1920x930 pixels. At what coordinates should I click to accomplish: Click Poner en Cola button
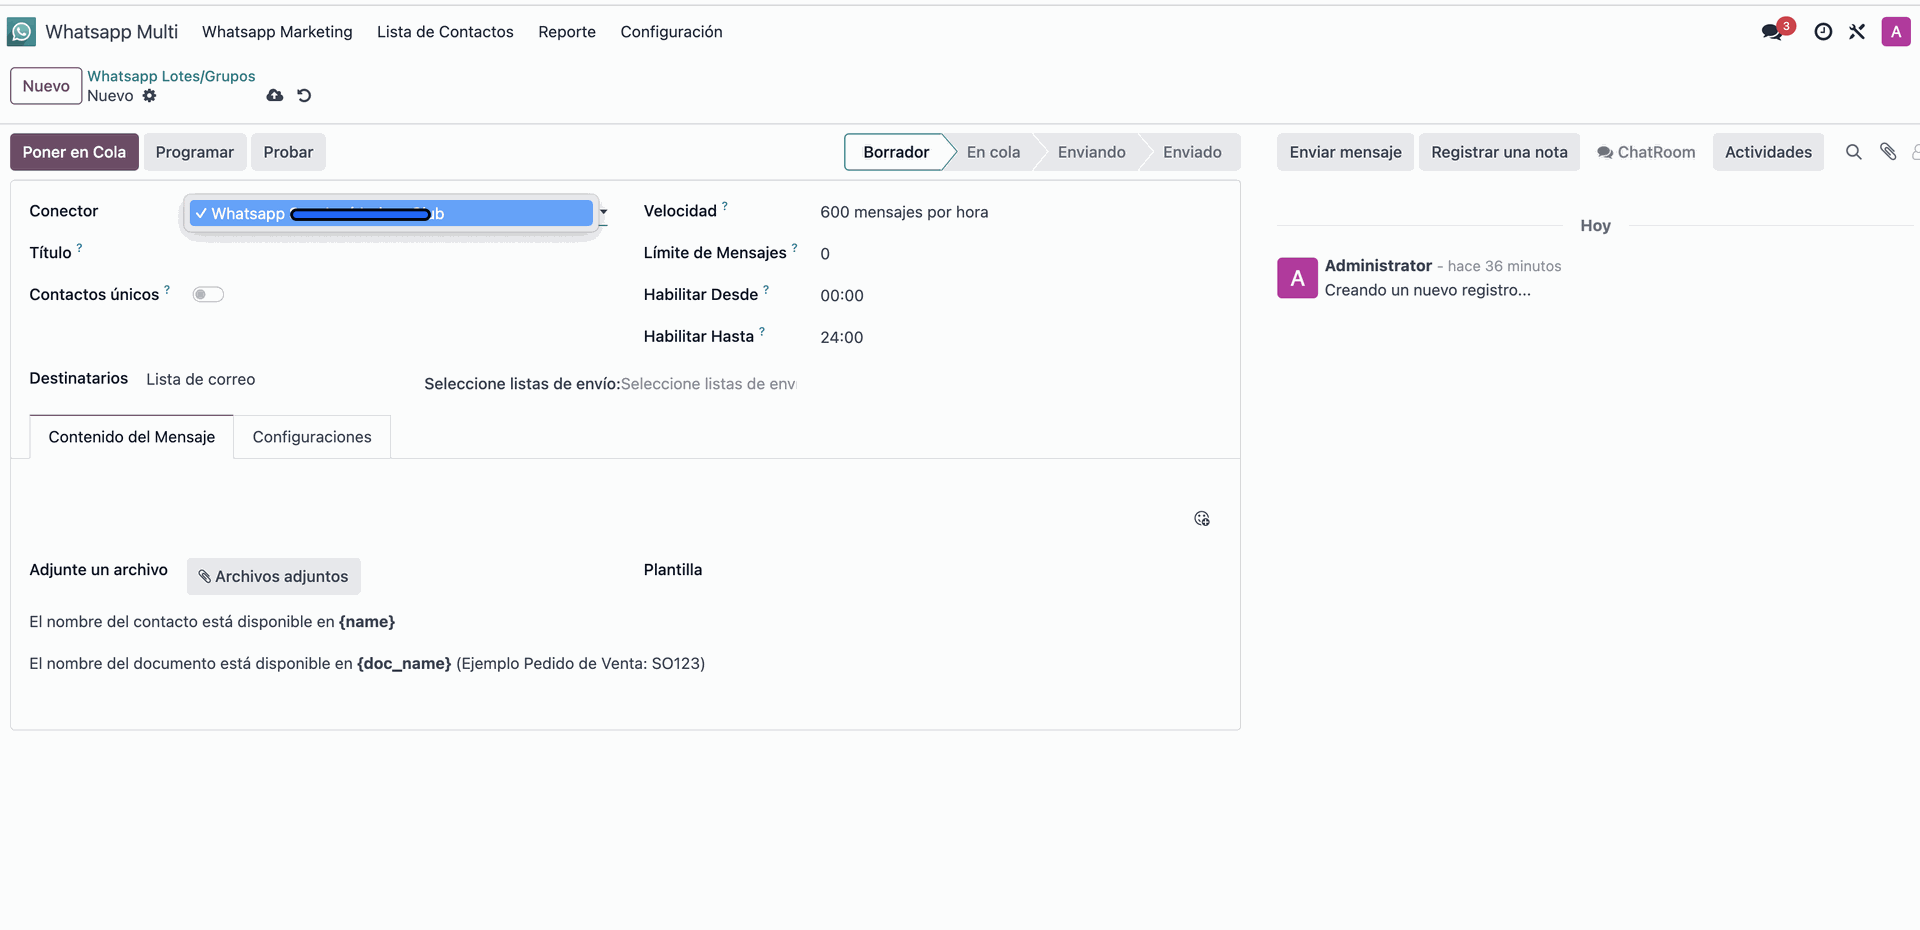pyautogui.click(x=74, y=152)
